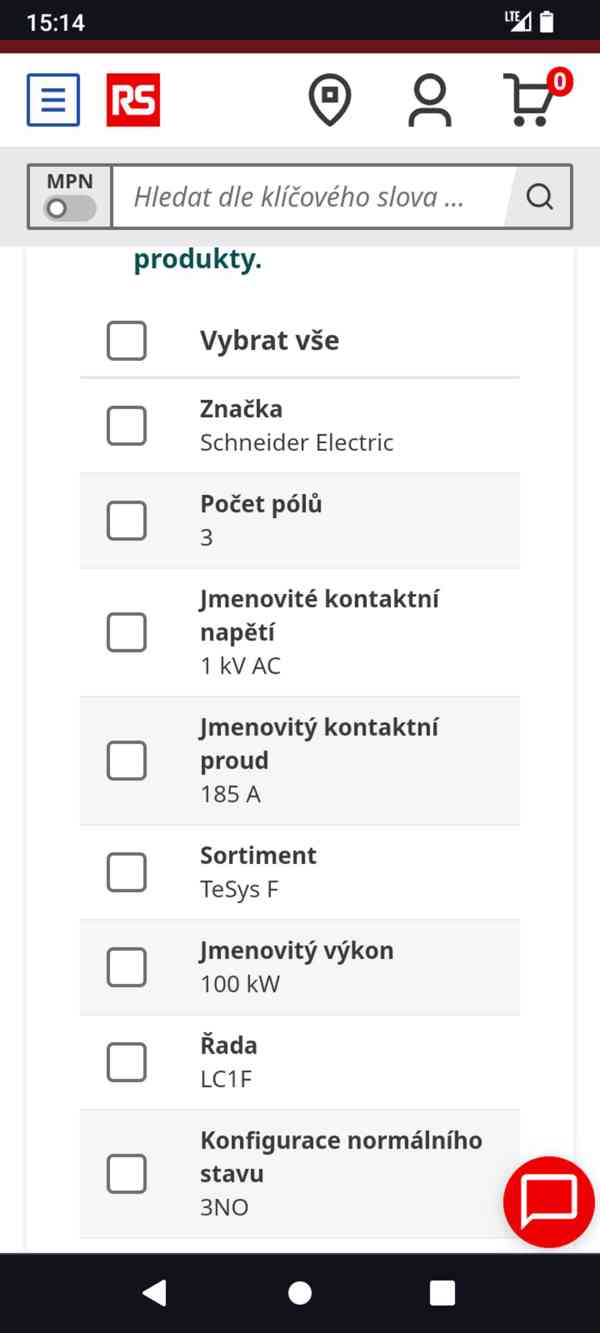
Task: Check the Sortiment TeSys F checkbox
Action: click(x=127, y=872)
